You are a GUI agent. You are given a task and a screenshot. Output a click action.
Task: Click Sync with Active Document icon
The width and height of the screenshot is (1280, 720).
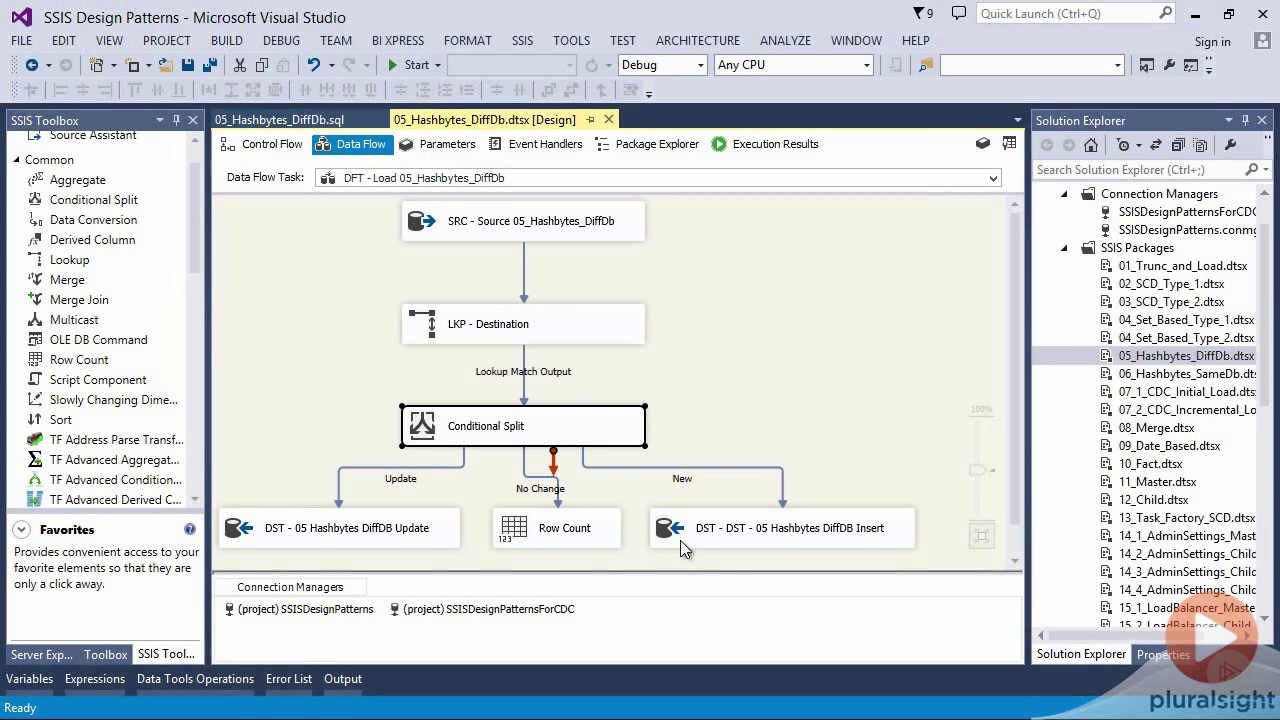pyautogui.click(x=1154, y=145)
